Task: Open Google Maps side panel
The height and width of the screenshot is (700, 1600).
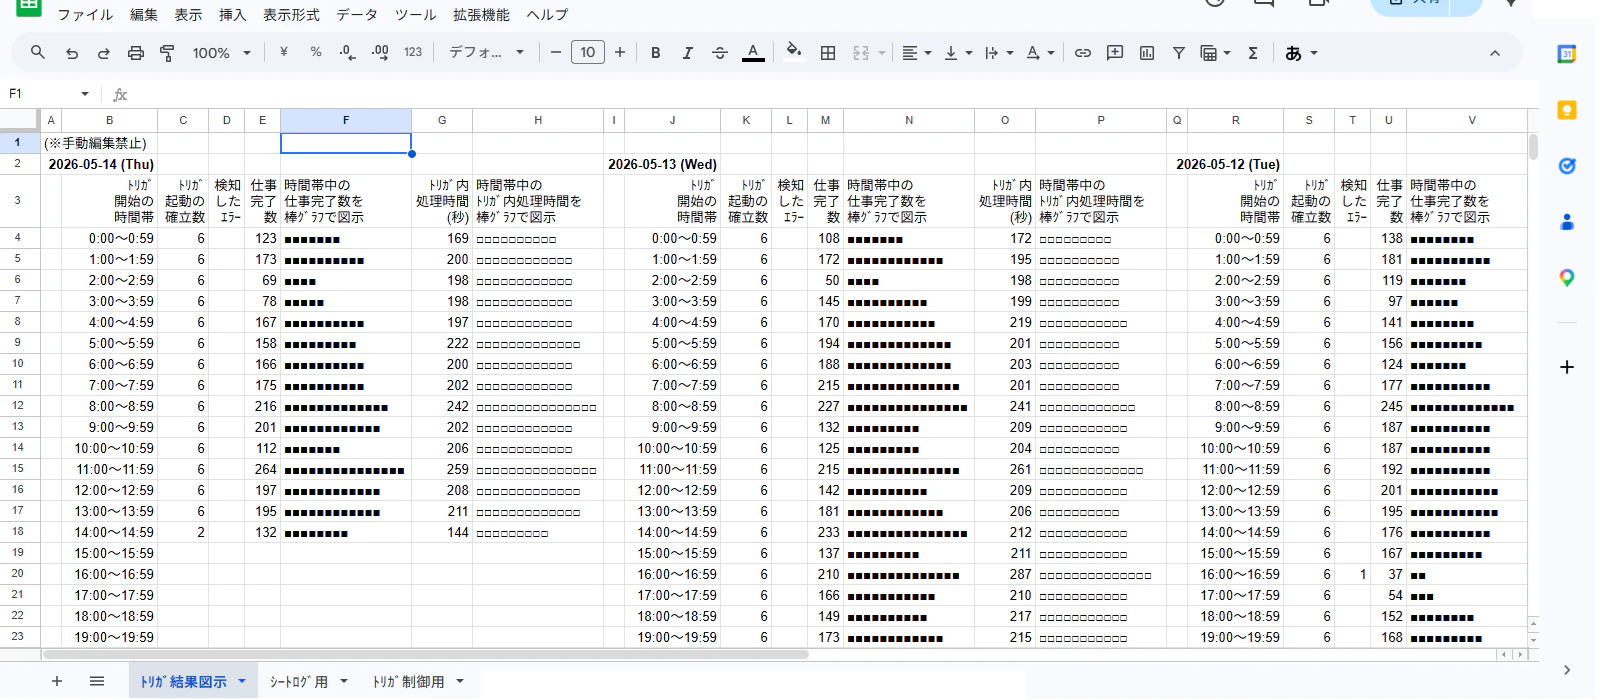Action: pyautogui.click(x=1567, y=278)
